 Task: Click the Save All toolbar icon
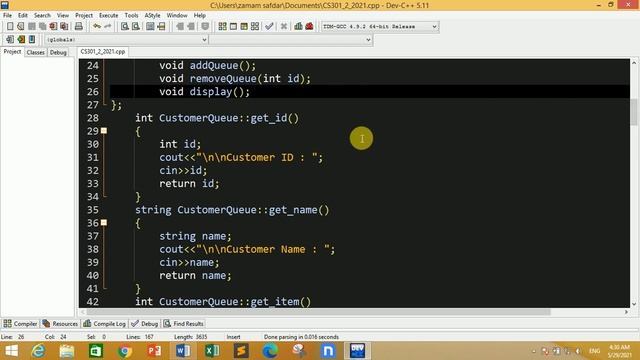tap(42, 27)
